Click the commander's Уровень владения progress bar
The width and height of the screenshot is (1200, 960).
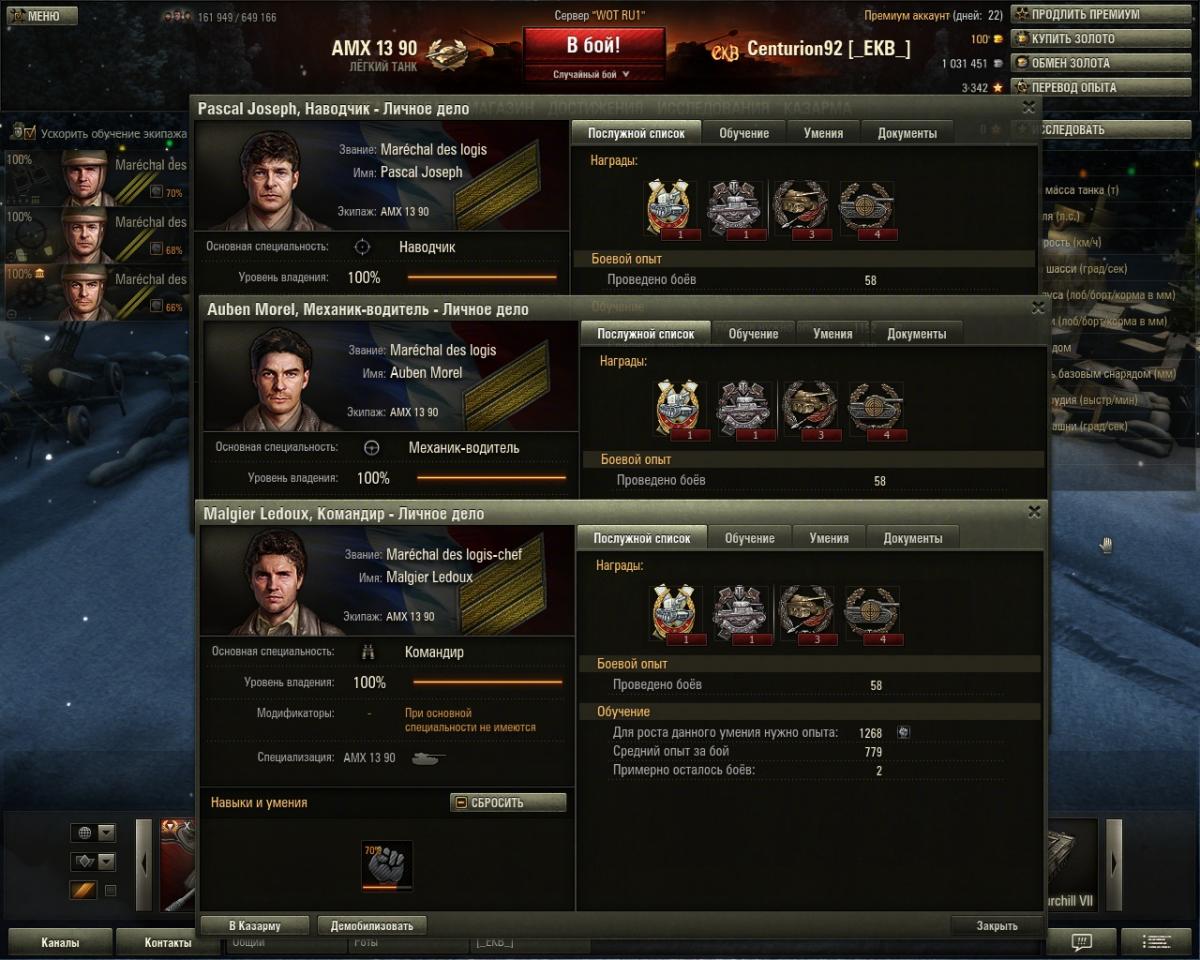pos(488,683)
